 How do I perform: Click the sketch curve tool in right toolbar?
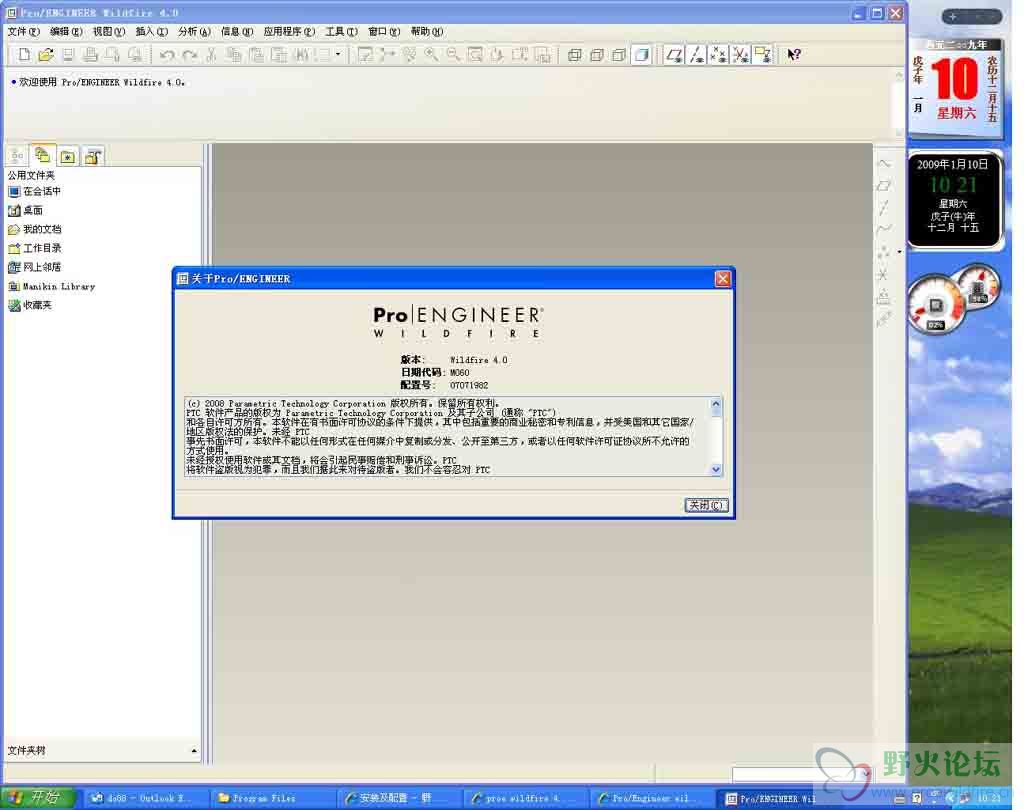(x=884, y=163)
